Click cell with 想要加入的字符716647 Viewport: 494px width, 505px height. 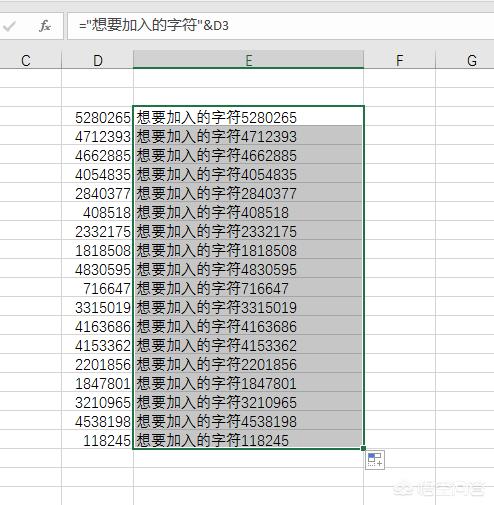click(x=248, y=287)
